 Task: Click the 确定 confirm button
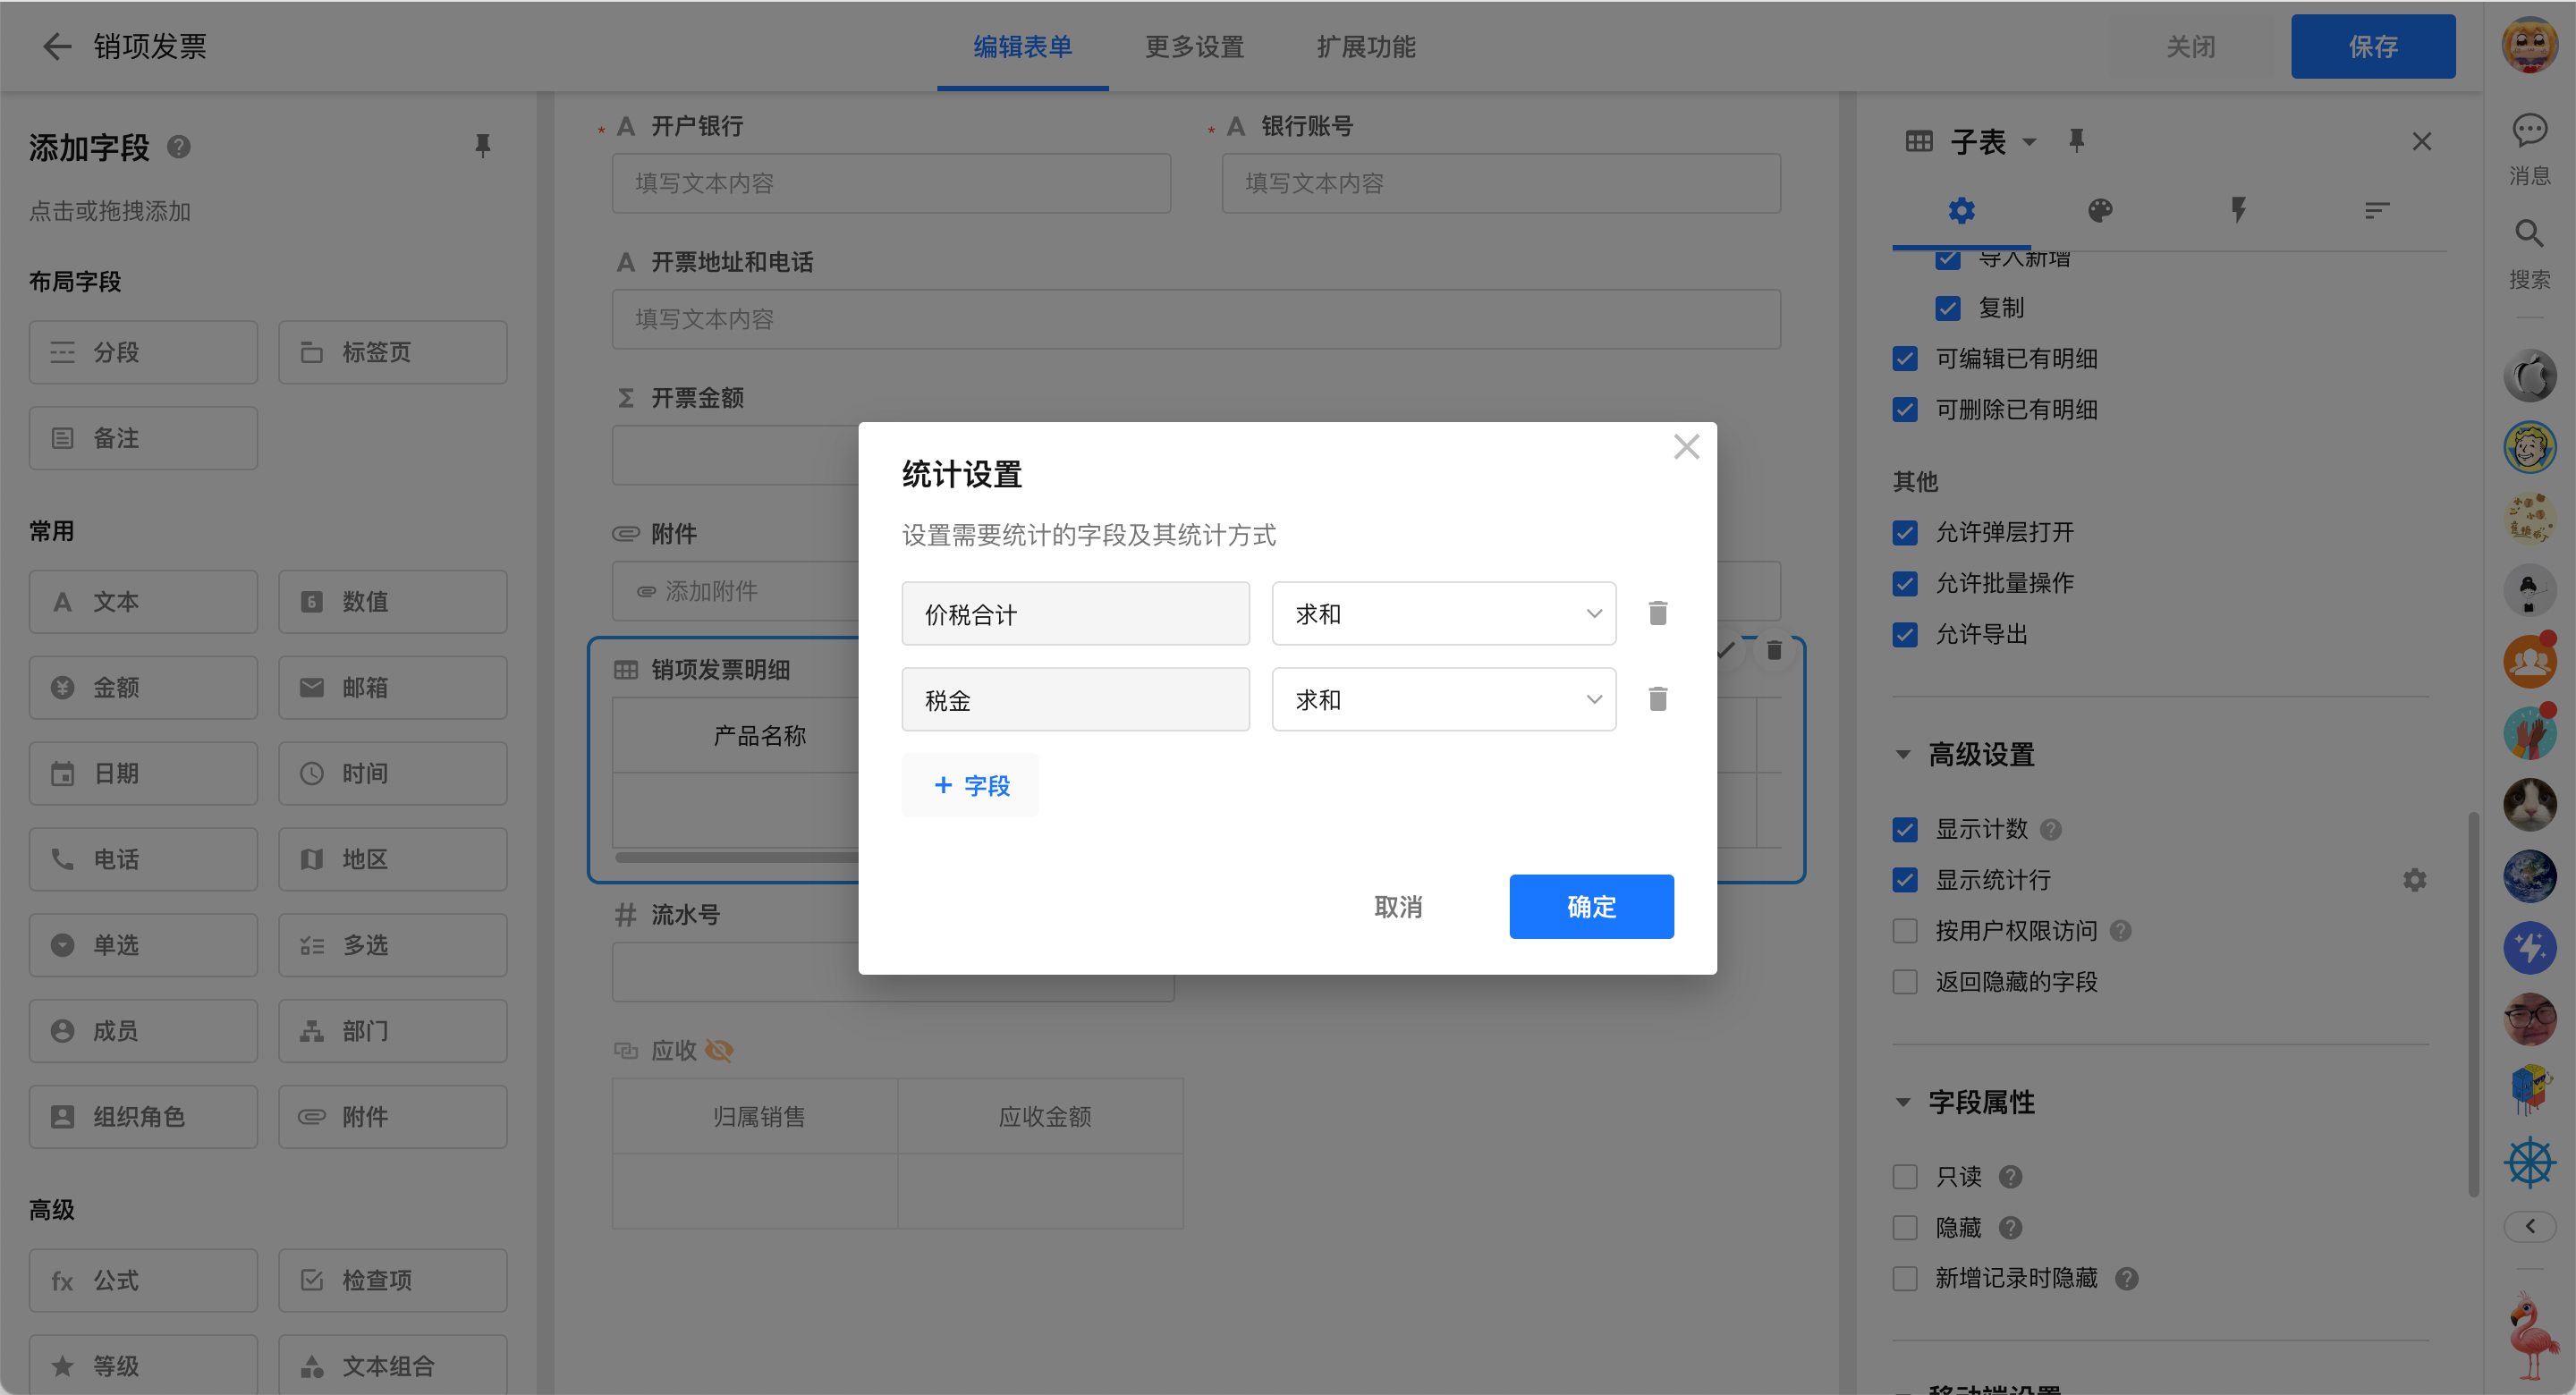pos(1591,906)
